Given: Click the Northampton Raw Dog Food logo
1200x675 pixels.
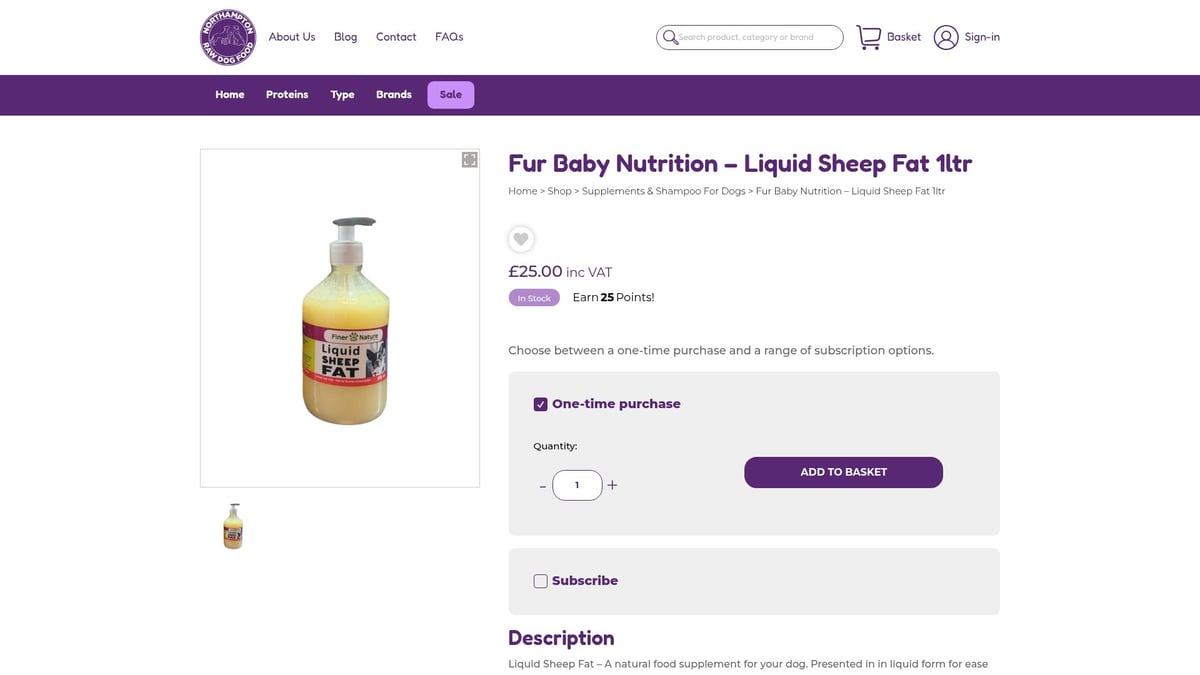Looking at the screenshot, I should (227, 37).
